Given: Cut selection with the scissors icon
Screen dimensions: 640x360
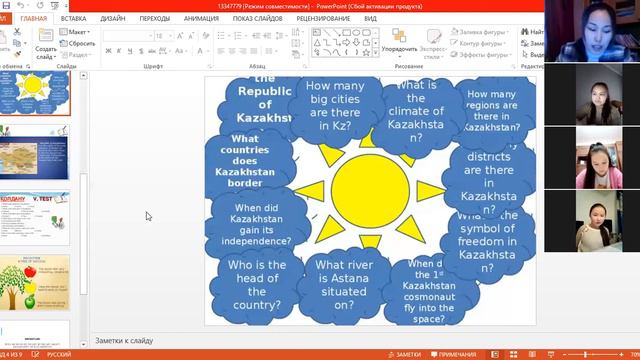Looking at the screenshot, I should [17, 31].
